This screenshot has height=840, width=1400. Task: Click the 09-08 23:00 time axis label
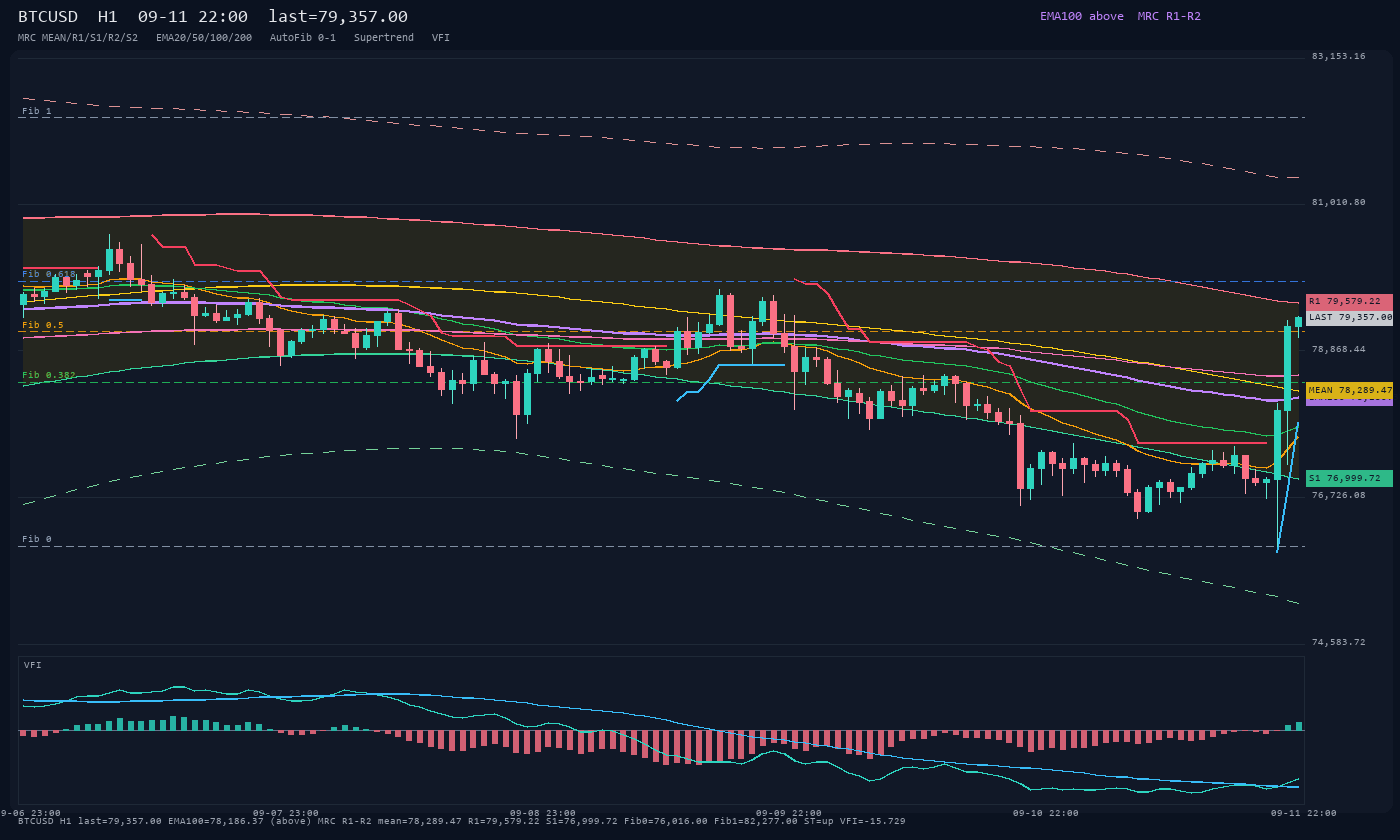point(543,813)
